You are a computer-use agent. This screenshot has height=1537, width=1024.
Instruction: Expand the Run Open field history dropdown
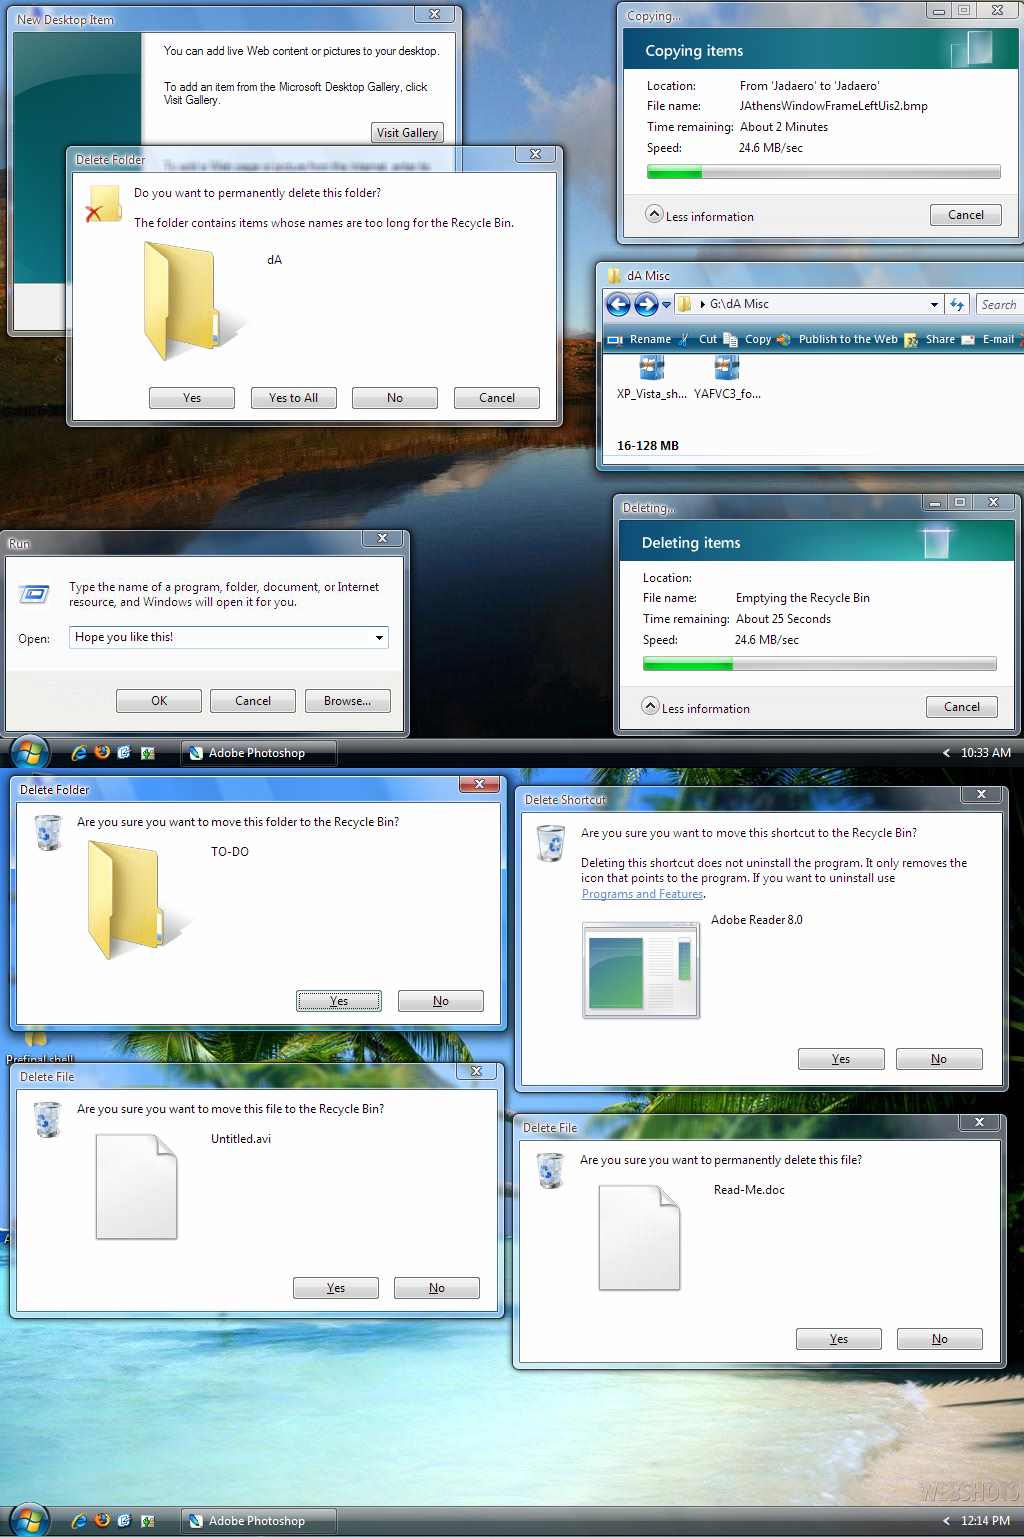(380, 637)
